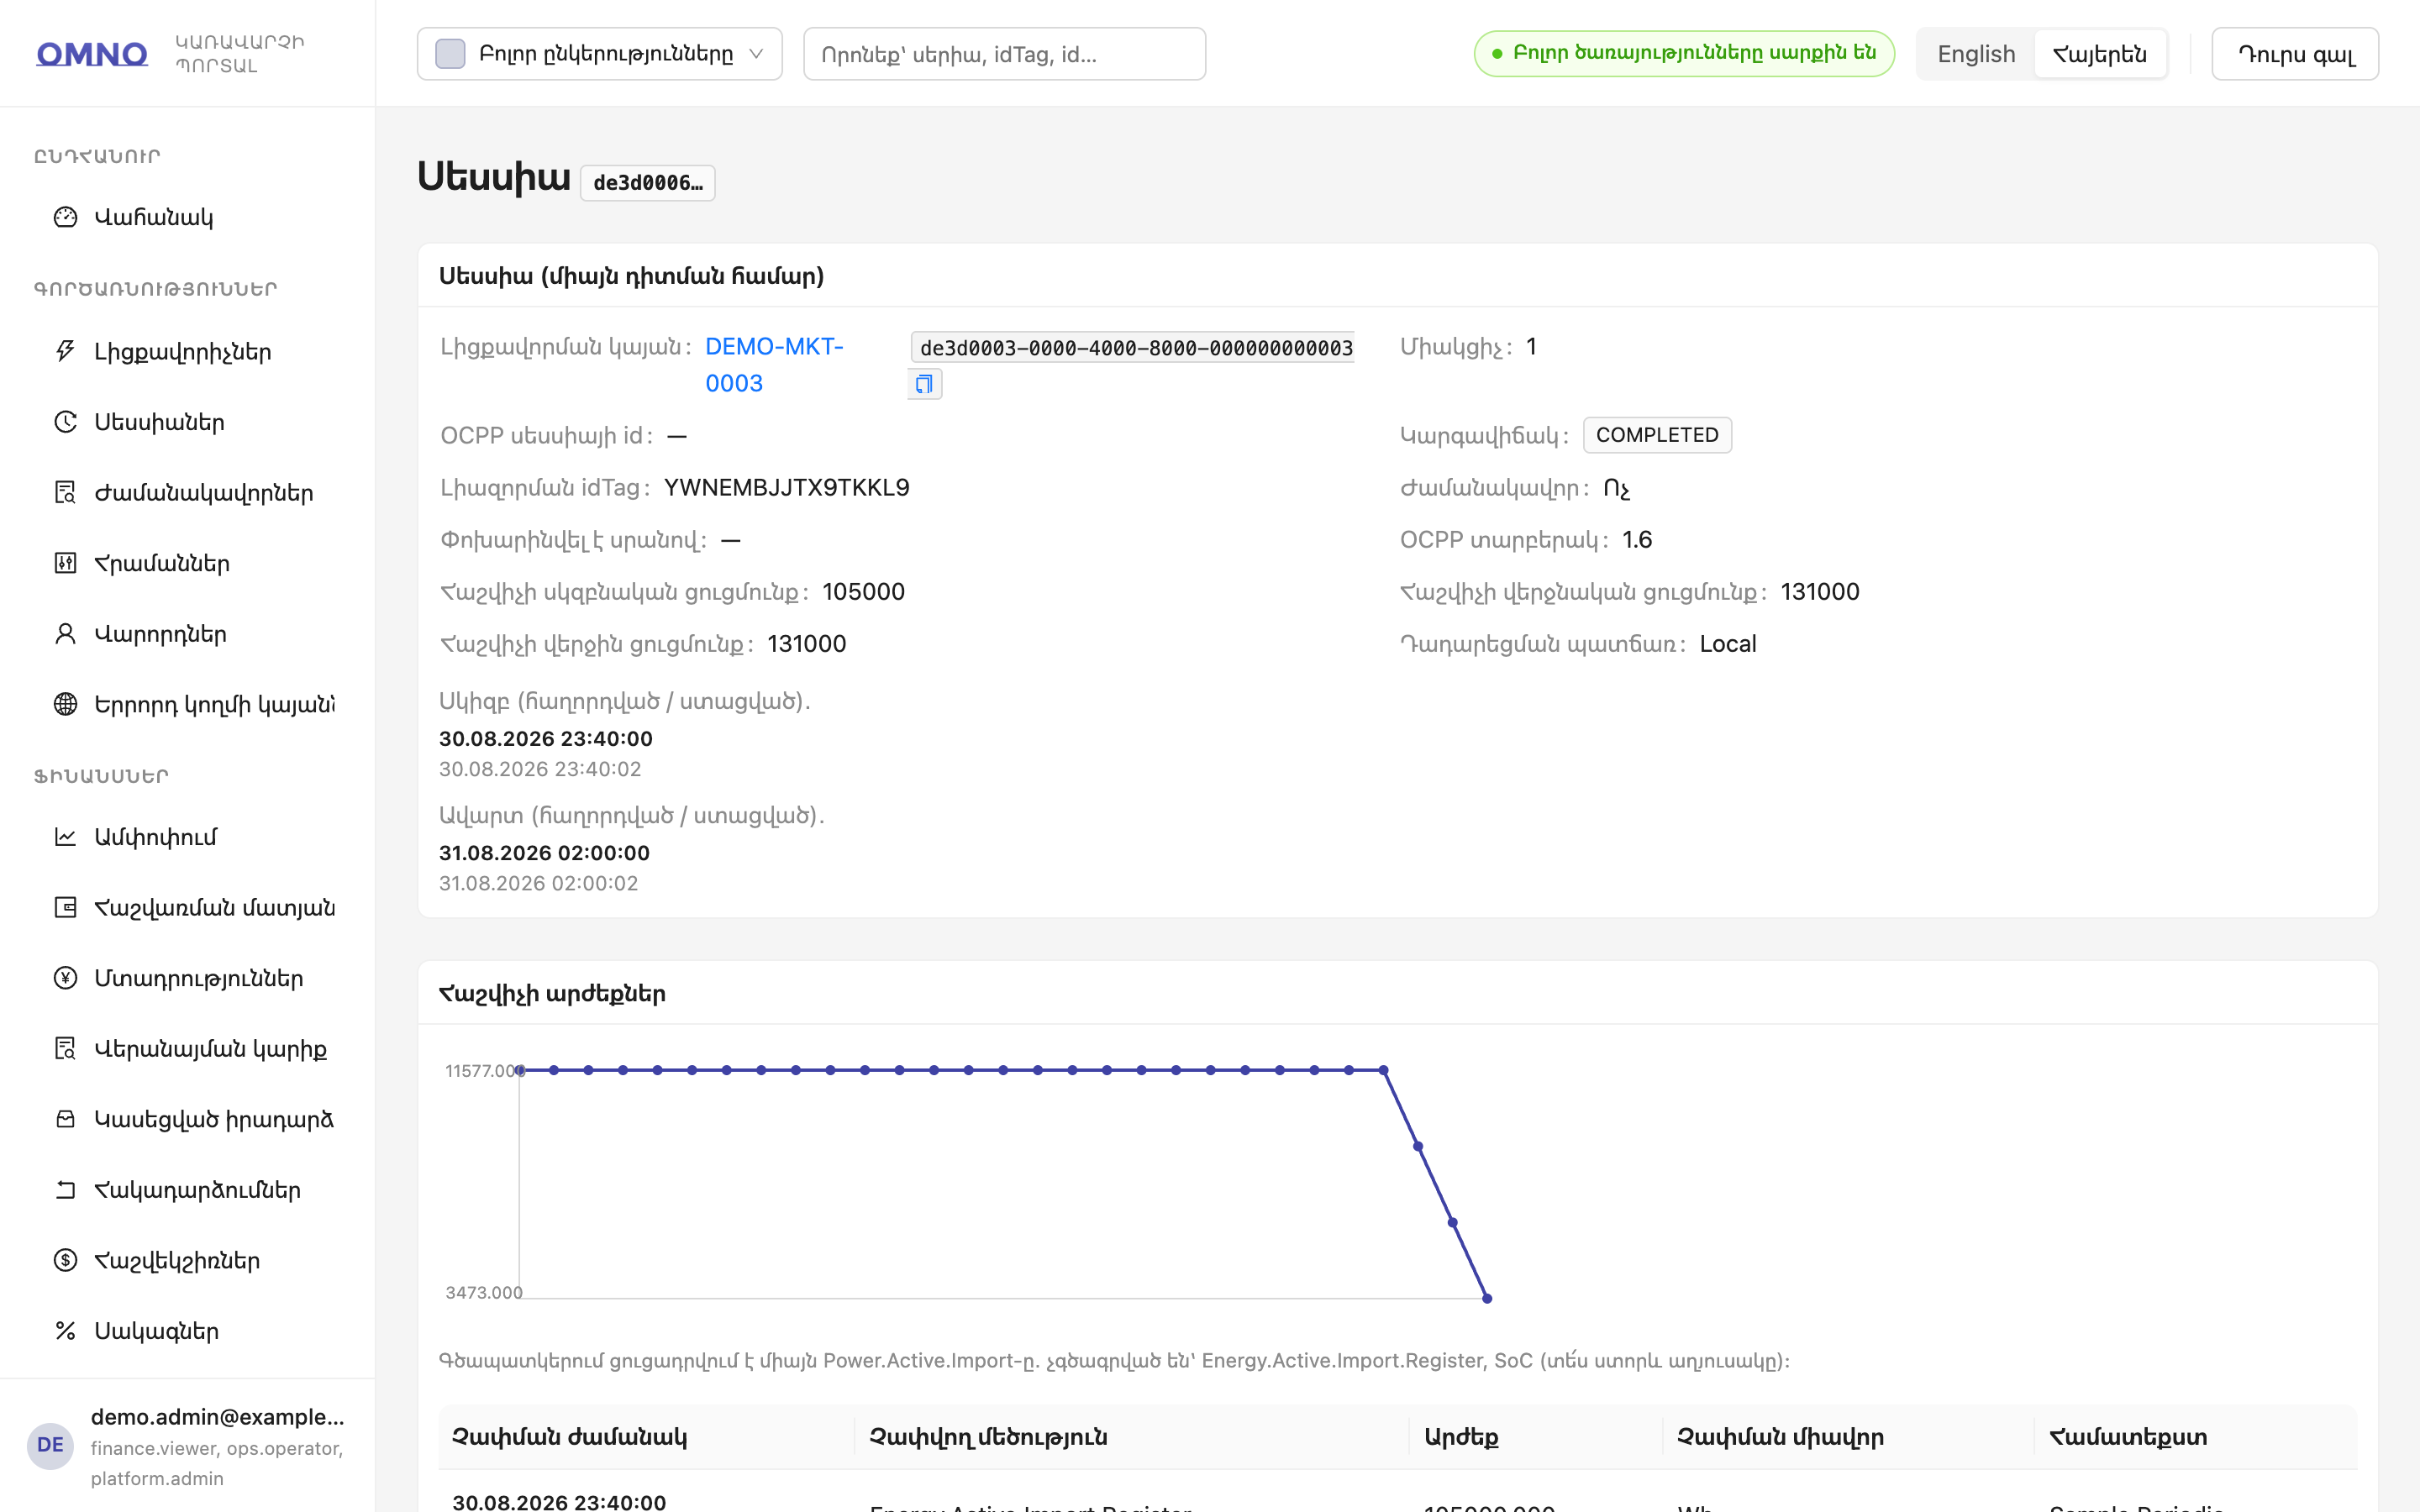
Task: Click the Դուրս գալ logout button
Action: tap(2295, 54)
